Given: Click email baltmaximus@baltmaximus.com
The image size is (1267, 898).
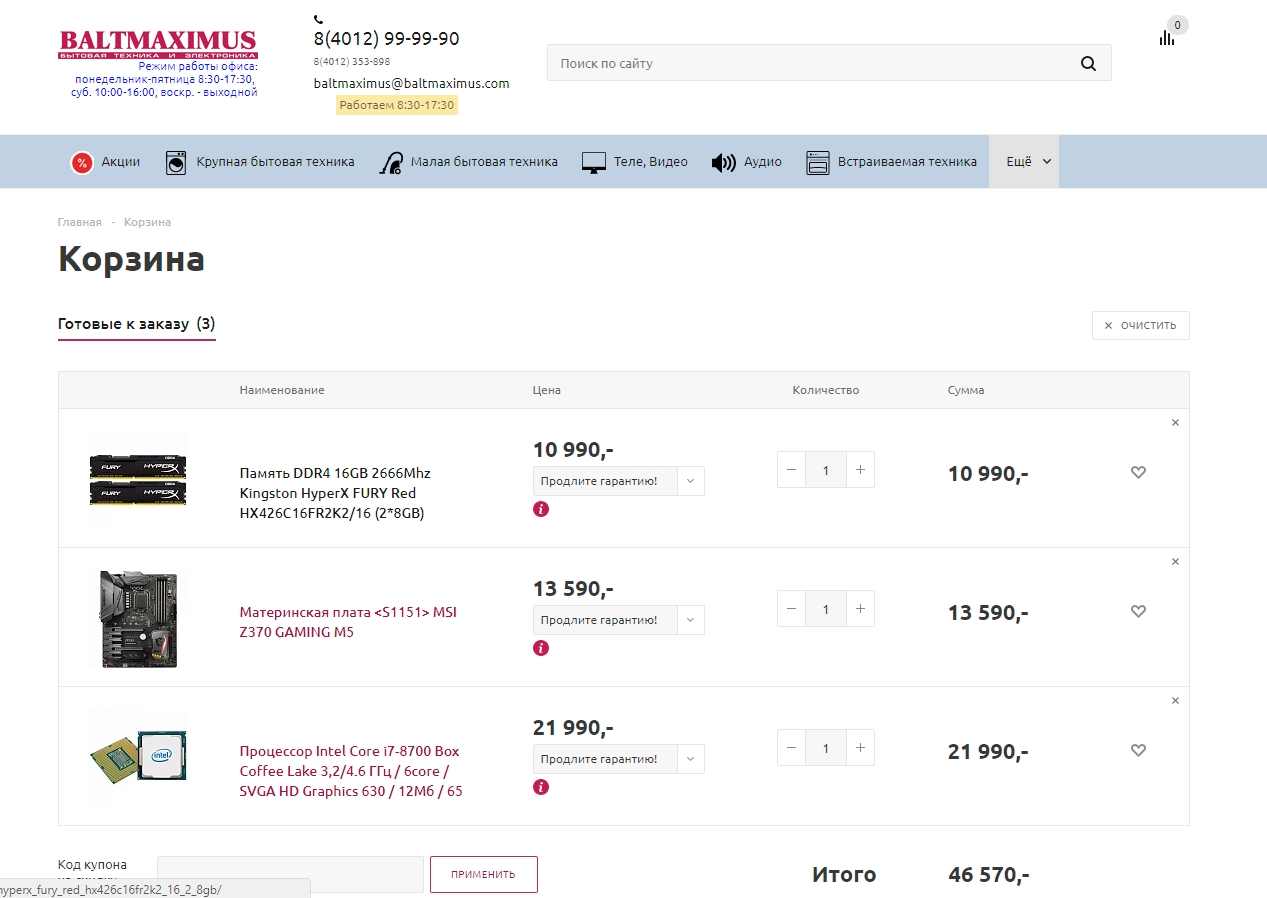Looking at the screenshot, I should point(412,84).
